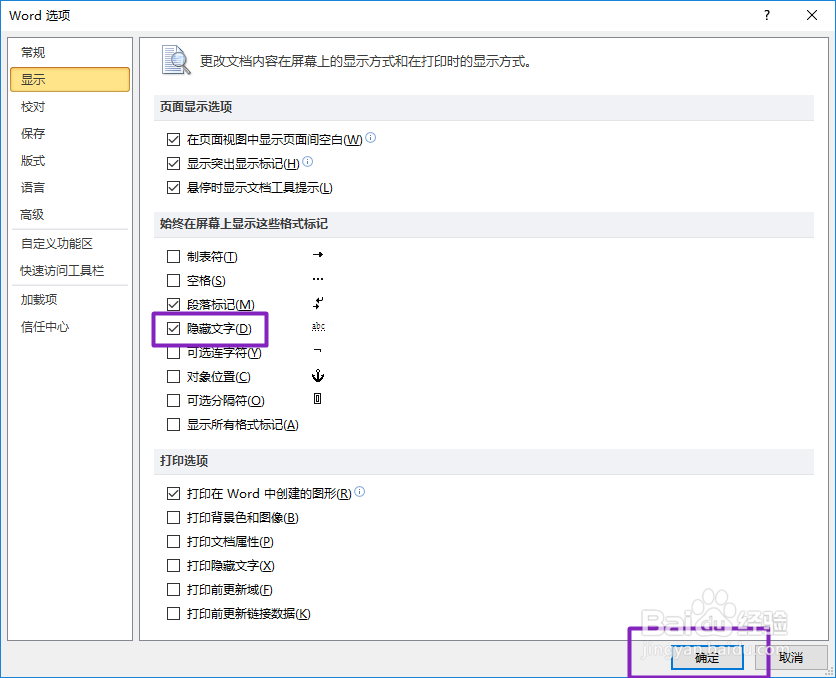Click the 打印选项 section heading
836x678 pixels.
(184, 461)
